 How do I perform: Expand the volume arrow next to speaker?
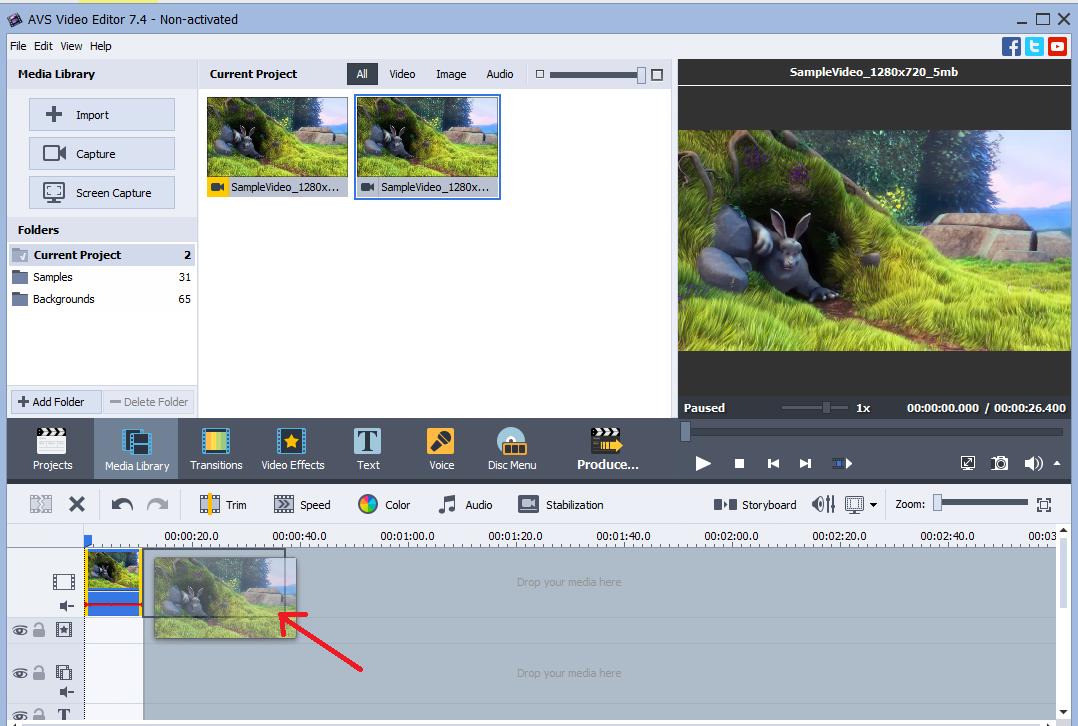click(1057, 463)
